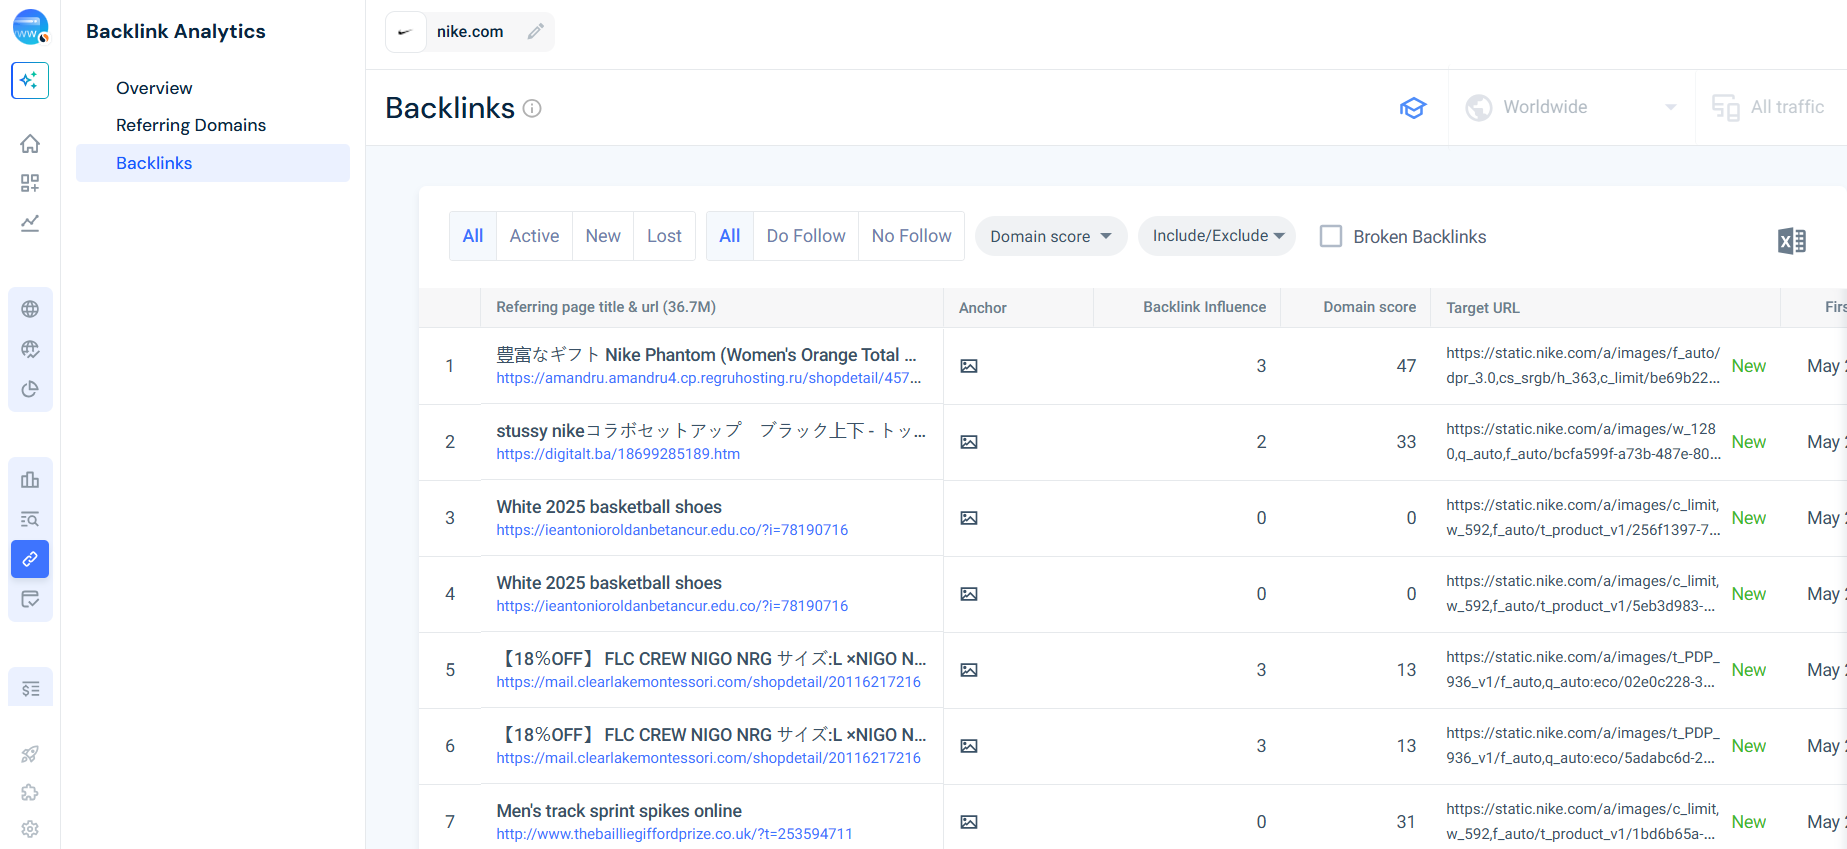
Task: Edit the nike.com domain with pencil icon
Action: [x=536, y=32]
